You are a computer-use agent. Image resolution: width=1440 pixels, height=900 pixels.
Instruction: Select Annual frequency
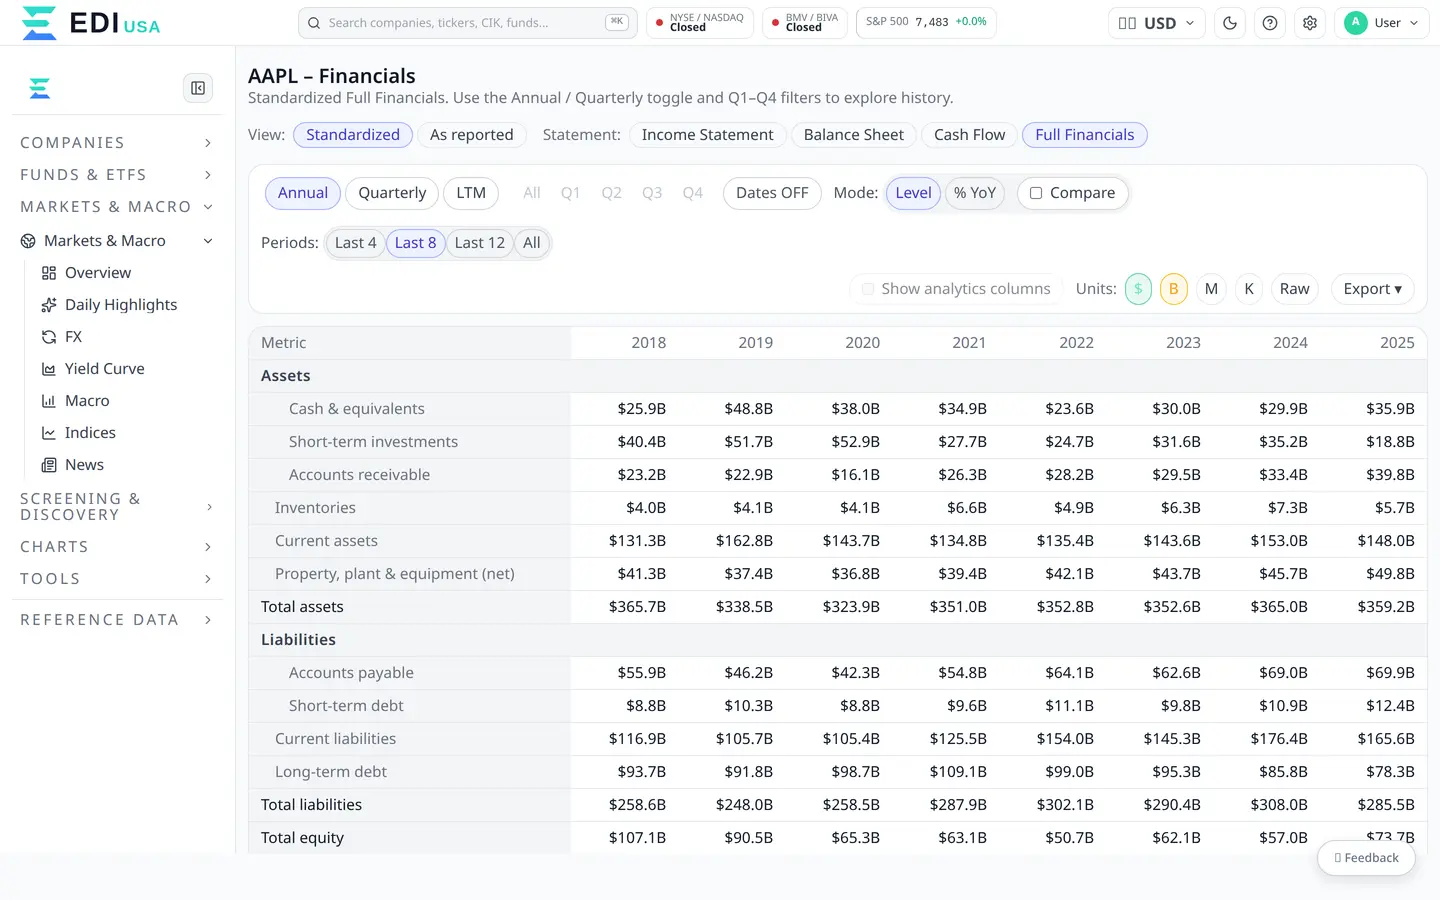(x=303, y=193)
